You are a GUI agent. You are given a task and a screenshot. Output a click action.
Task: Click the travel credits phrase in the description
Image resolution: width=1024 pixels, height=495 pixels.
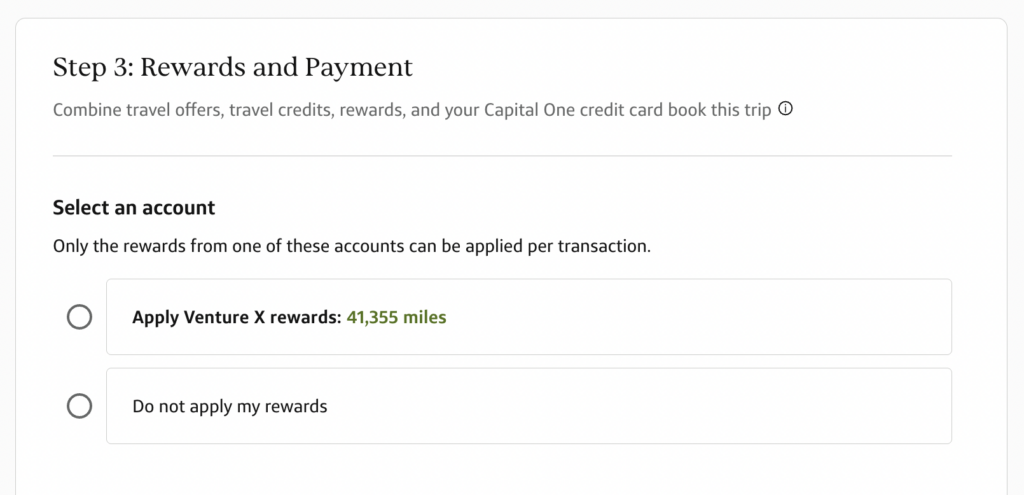pos(281,110)
